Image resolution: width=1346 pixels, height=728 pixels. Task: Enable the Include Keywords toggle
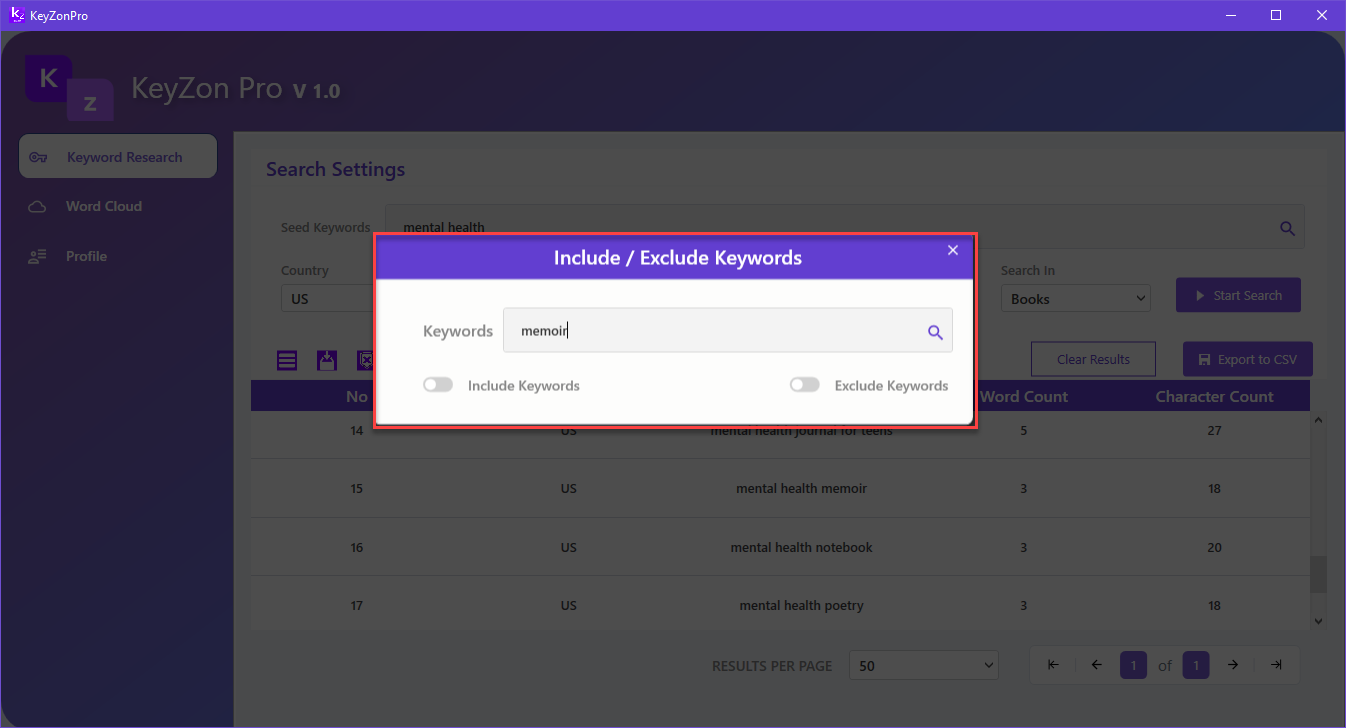pyautogui.click(x=437, y=385)
